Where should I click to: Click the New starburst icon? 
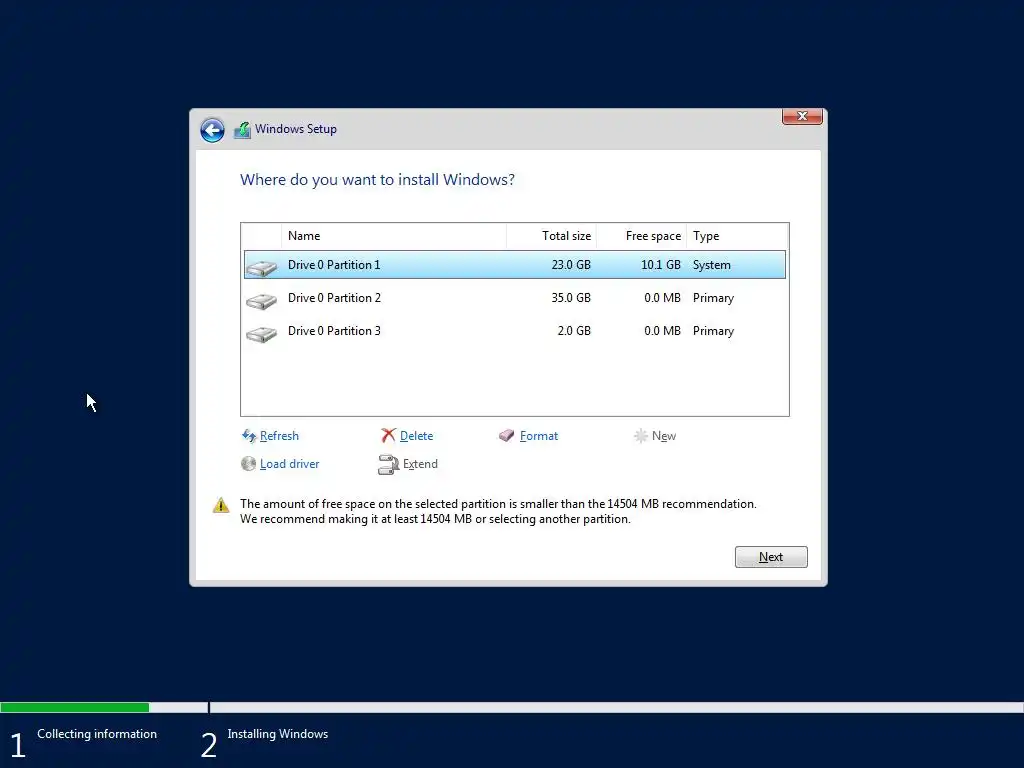(x=641, y=436)
